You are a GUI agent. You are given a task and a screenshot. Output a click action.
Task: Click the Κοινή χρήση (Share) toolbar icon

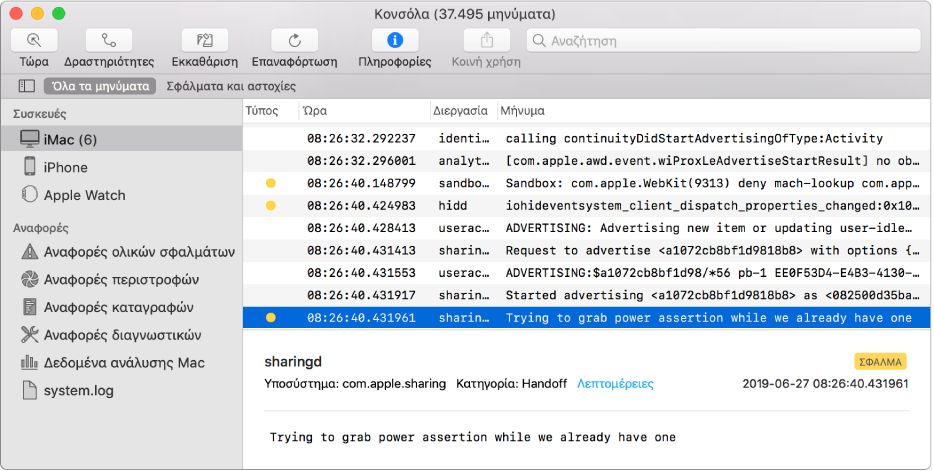[x=487, y=40]
